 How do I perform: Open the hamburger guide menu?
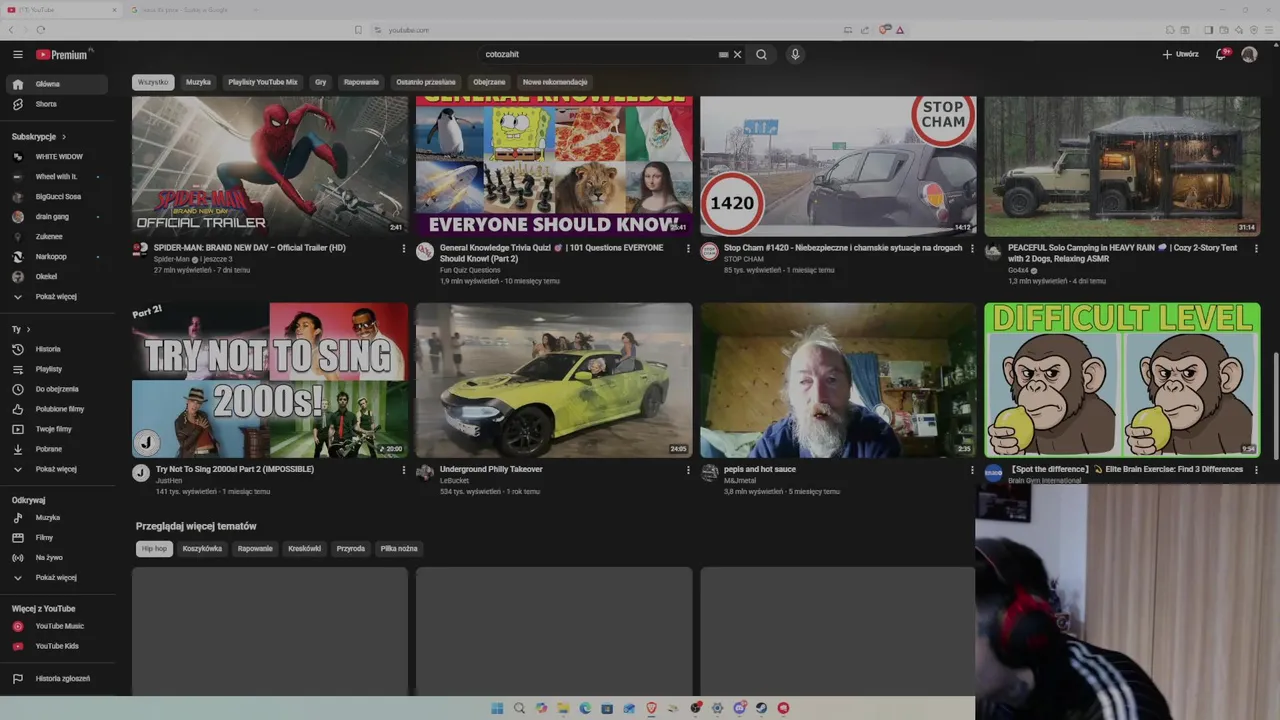[18, 54]
